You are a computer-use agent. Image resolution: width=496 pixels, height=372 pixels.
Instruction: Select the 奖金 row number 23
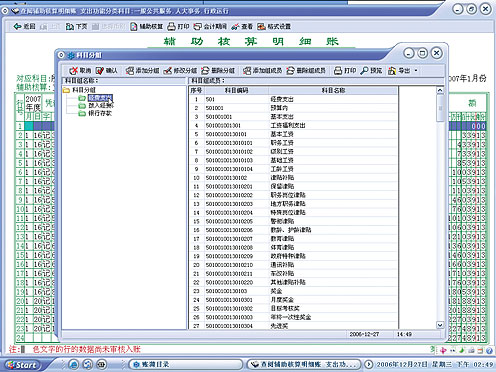[x=293, y=291]
